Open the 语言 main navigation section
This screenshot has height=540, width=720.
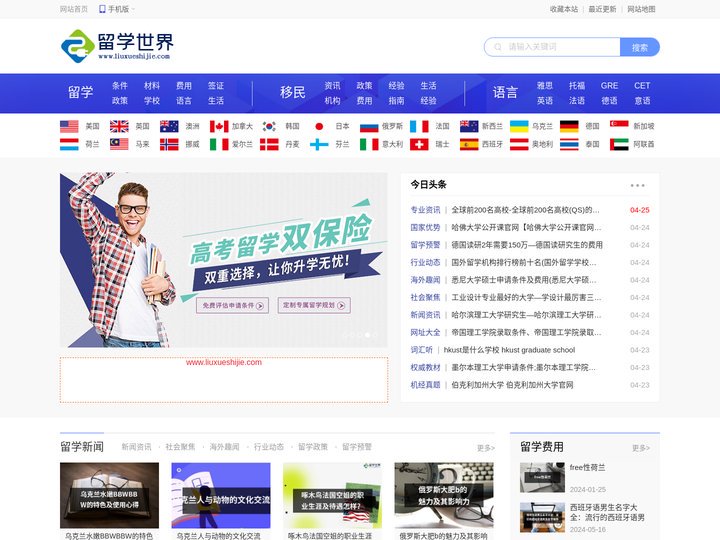(505, 92)
